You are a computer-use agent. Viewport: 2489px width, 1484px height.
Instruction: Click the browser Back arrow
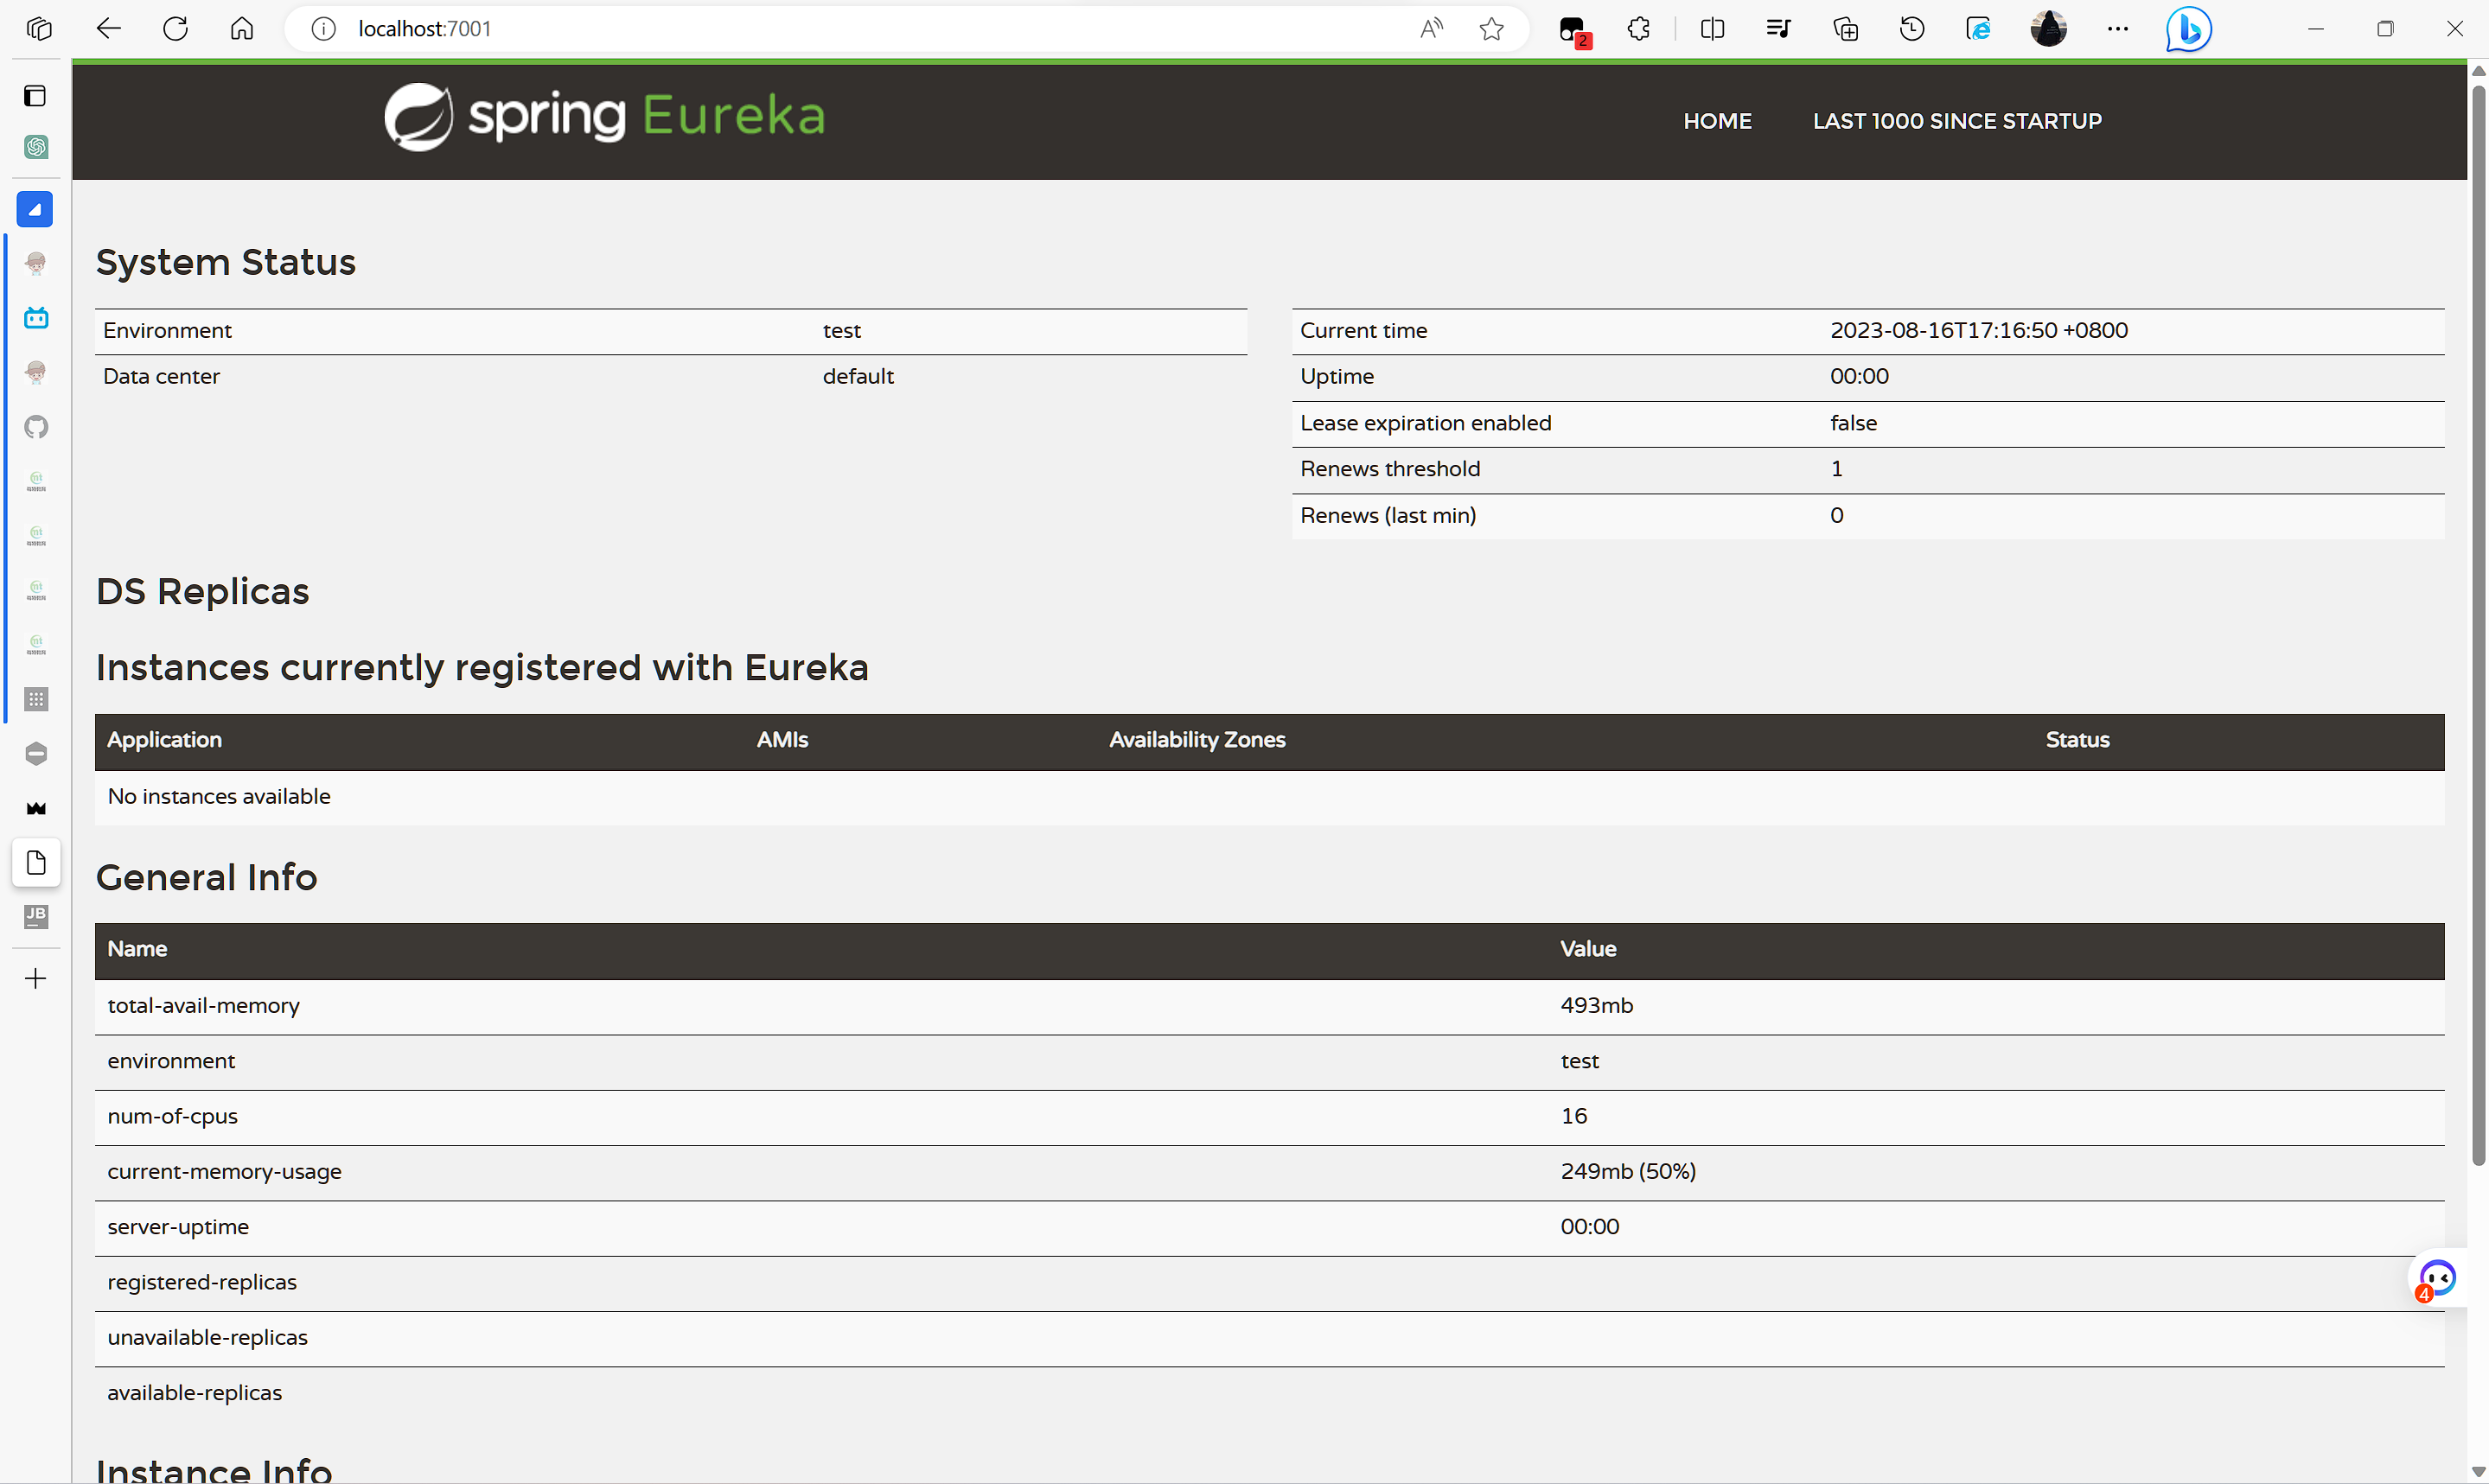(108, 29)
